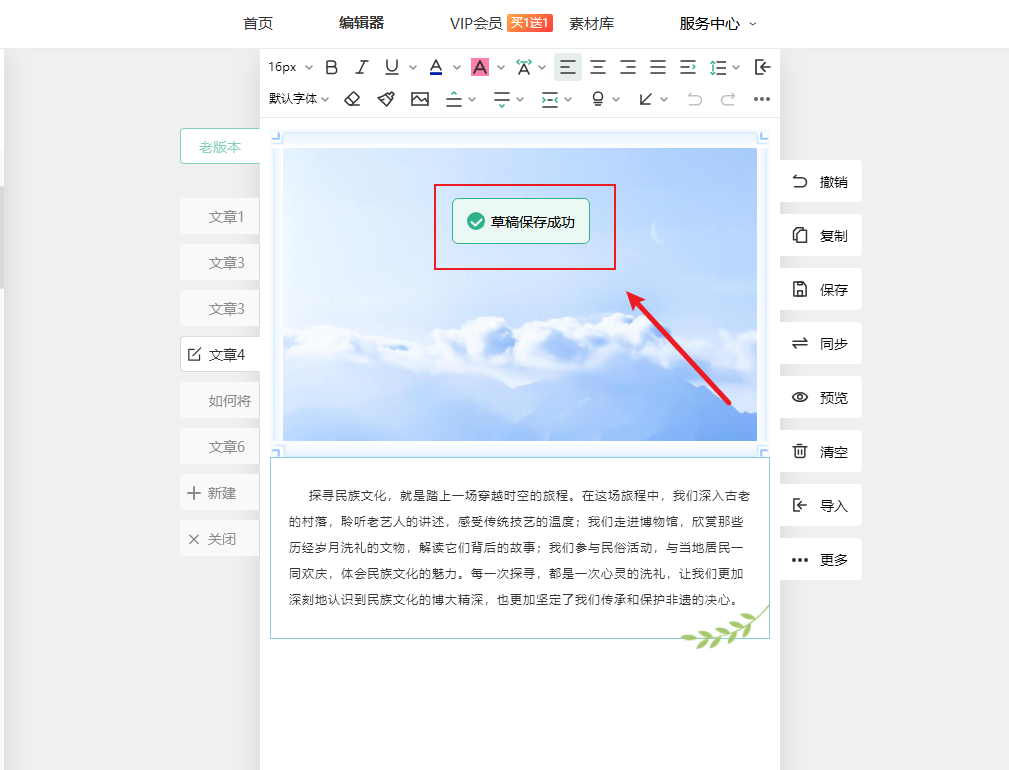Select 文章1 in the article list
This screenshot has height=770, width=1009.
pos(220,217)
